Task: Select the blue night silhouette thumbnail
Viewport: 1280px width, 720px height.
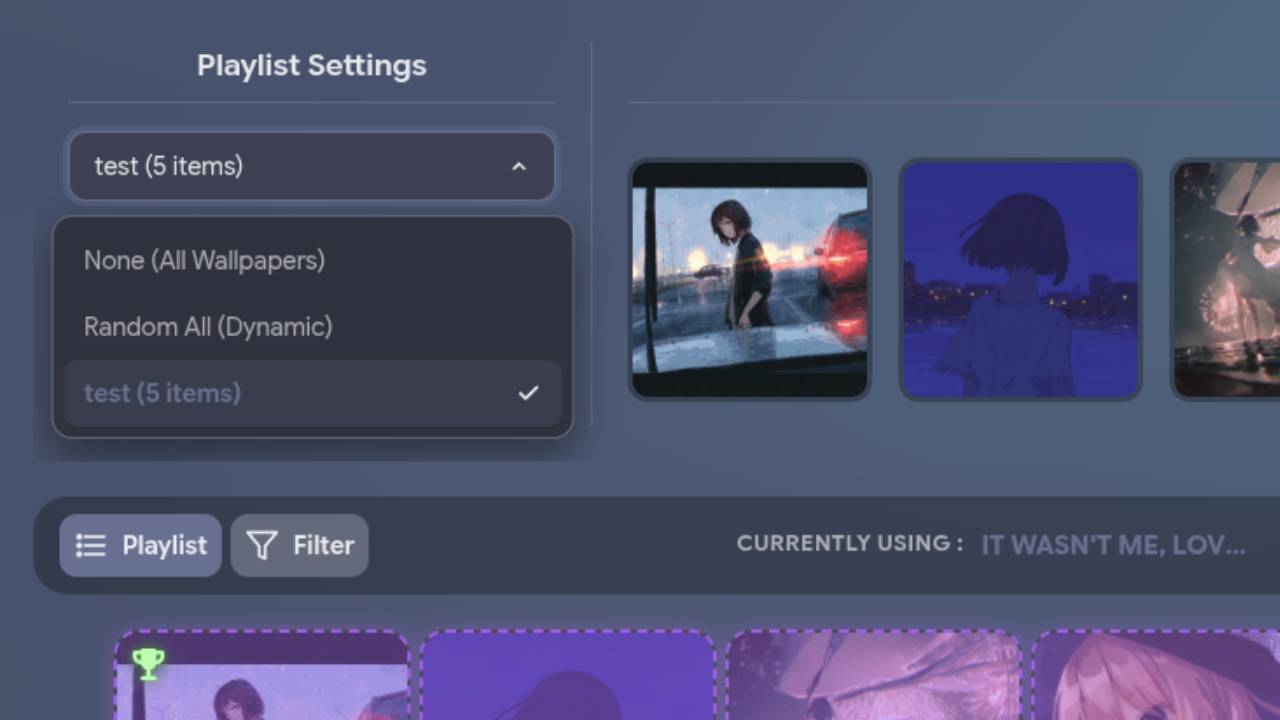Action: (x=1021, y=280)
